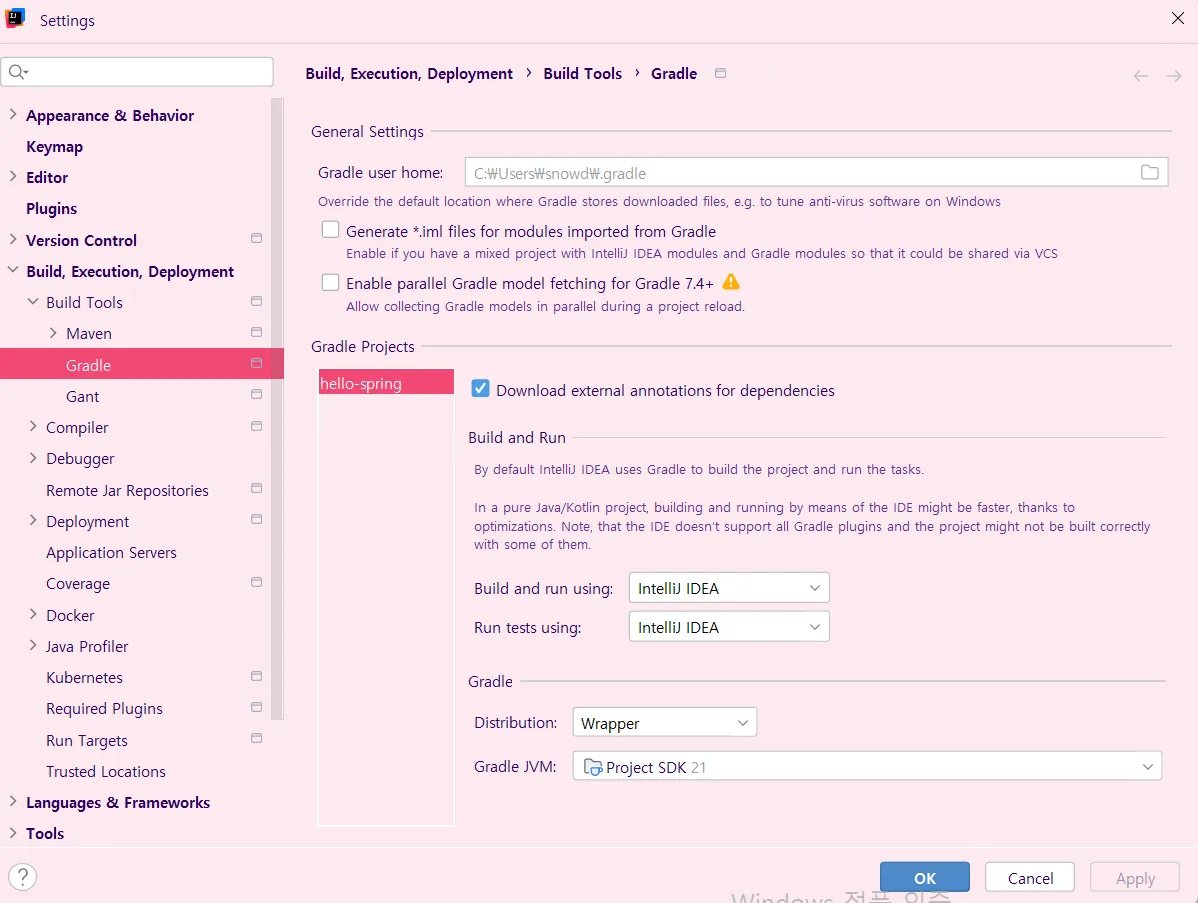Expand Appearance & Behavior section
Image resolution: width=1198 pixels, height=903 pixels.
point(13,115)
